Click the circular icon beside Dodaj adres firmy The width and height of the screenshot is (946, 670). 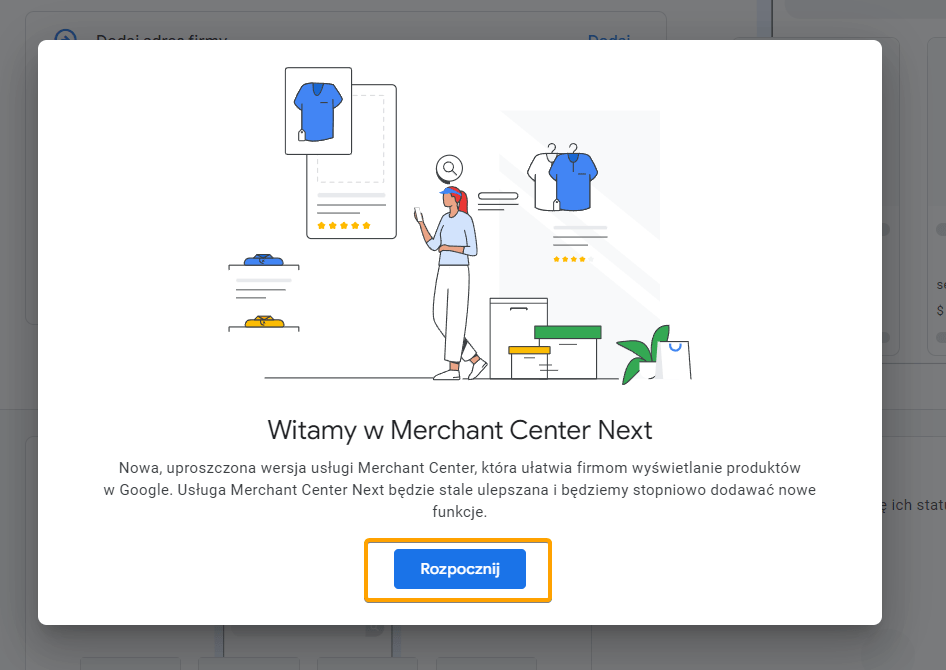[x=64, y=40]
